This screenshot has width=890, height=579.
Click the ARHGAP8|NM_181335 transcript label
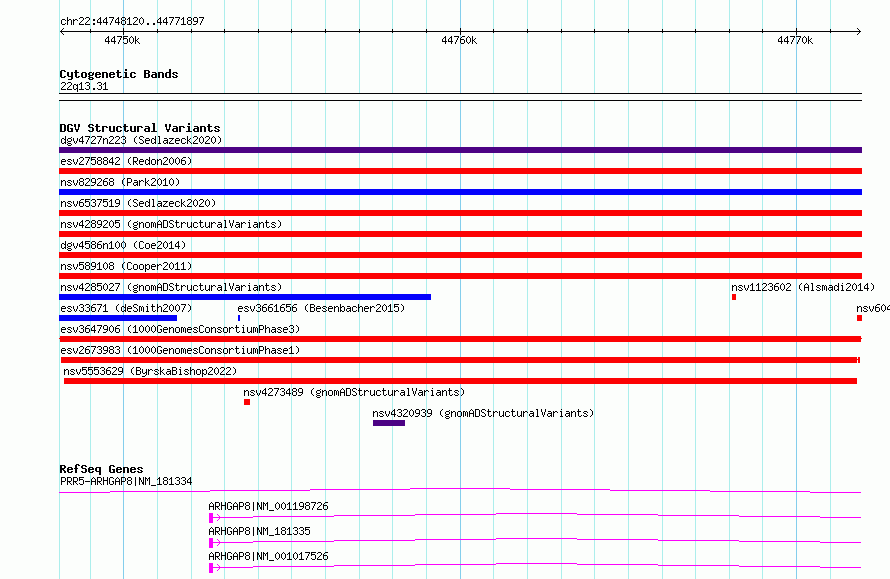[259, 531]
